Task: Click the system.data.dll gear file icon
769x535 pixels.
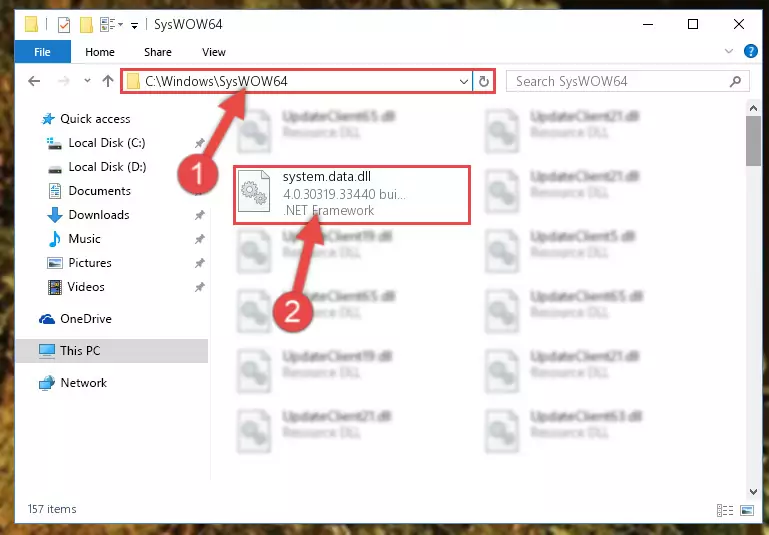Action: 254,191
